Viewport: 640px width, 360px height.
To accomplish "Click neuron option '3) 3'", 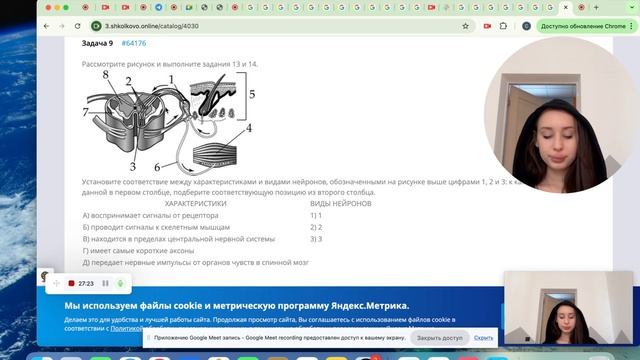I will click(x=316, y=239).
